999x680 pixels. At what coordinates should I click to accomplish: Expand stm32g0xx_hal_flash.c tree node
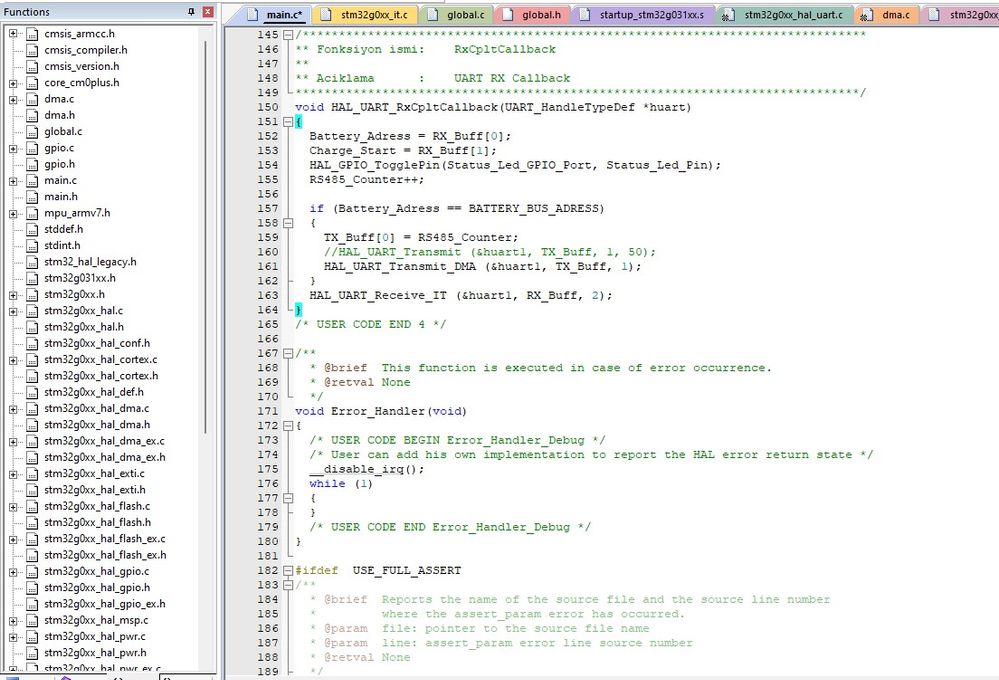coord(13,506)
